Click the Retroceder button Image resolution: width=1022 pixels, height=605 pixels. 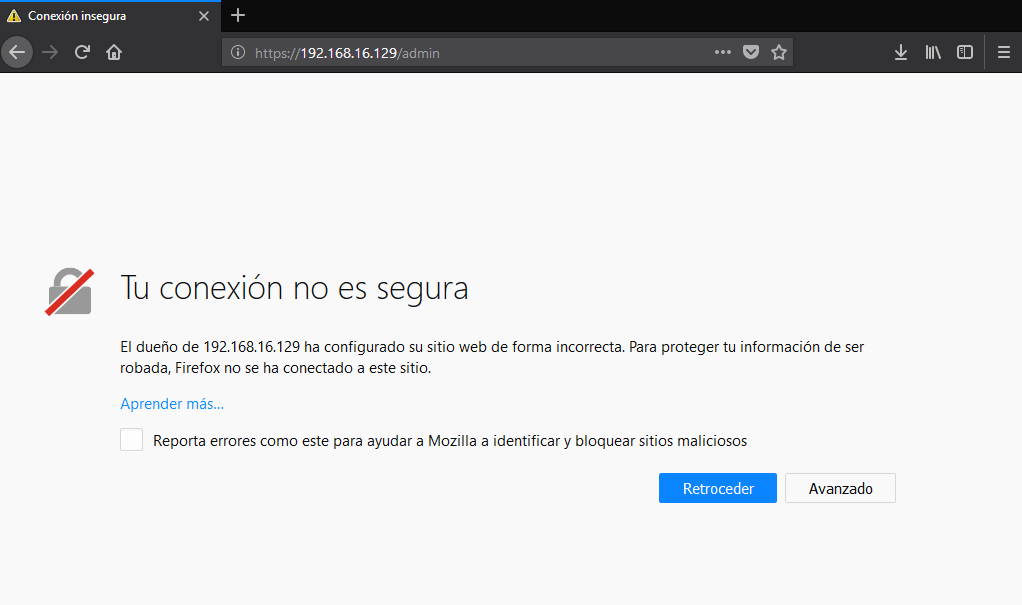click(717, 488)
